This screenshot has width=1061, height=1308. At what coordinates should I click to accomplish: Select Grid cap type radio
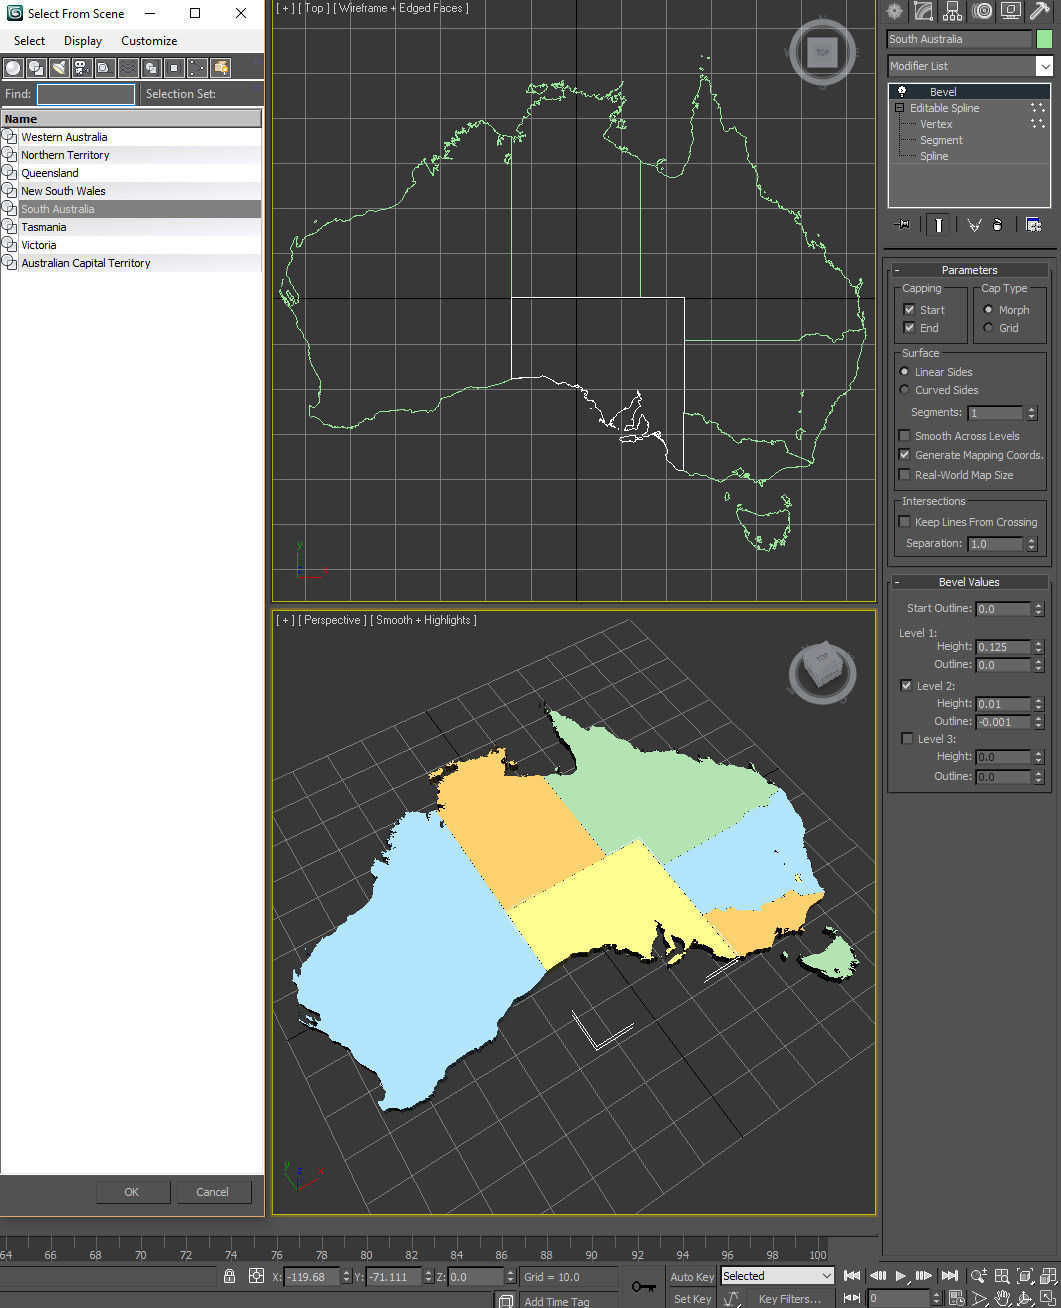click(988, 328)
